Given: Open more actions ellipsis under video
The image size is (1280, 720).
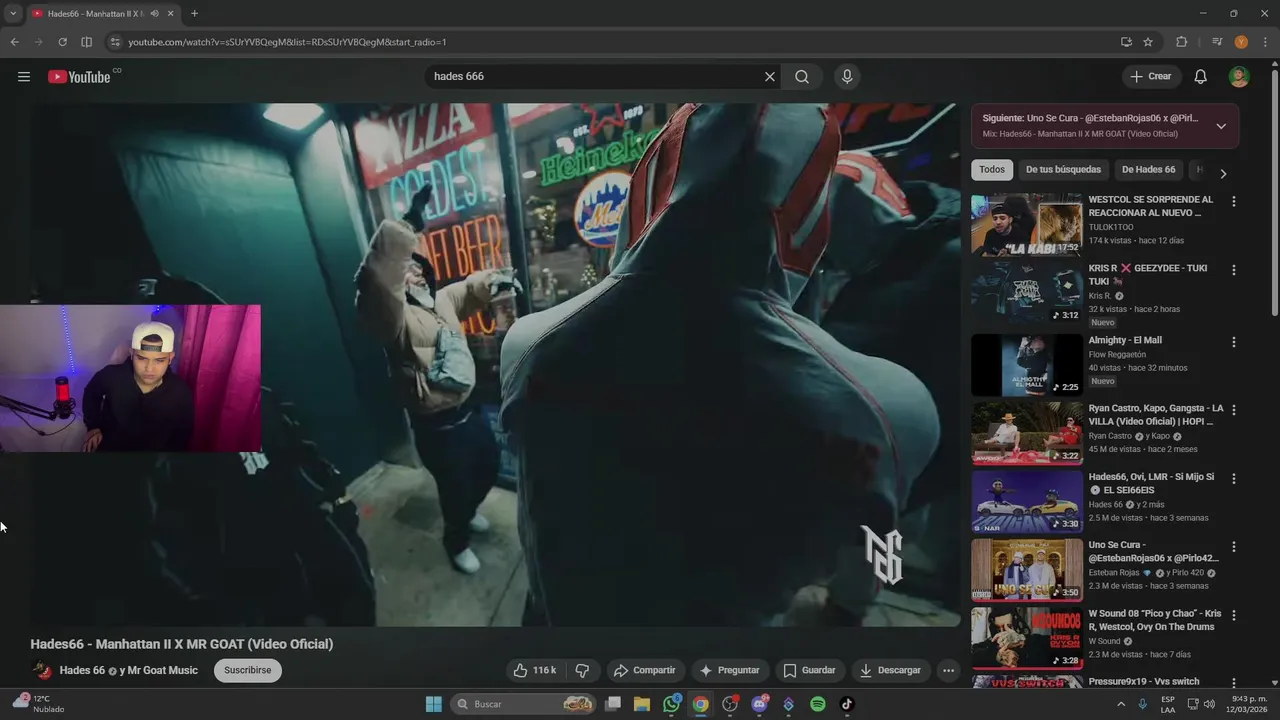Looking at the screenshot, I should [x=948, y=670].
